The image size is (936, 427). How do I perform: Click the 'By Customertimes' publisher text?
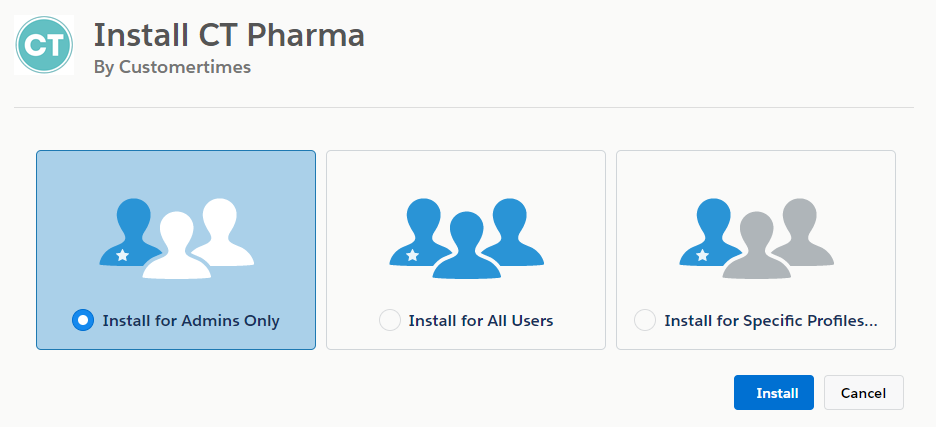point(171,68)
